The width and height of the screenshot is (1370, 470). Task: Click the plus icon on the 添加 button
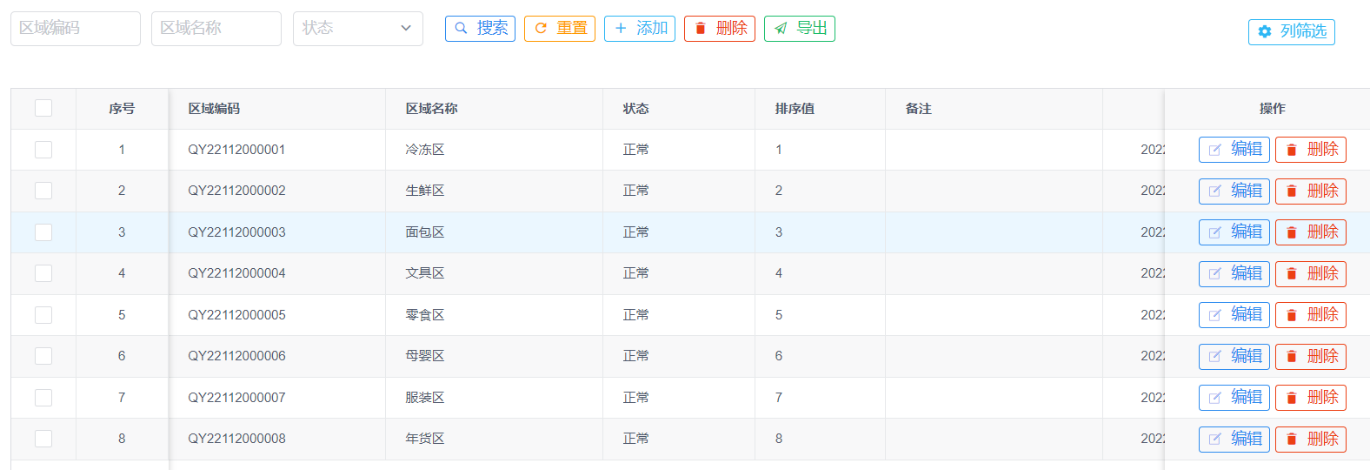(621, 29)
